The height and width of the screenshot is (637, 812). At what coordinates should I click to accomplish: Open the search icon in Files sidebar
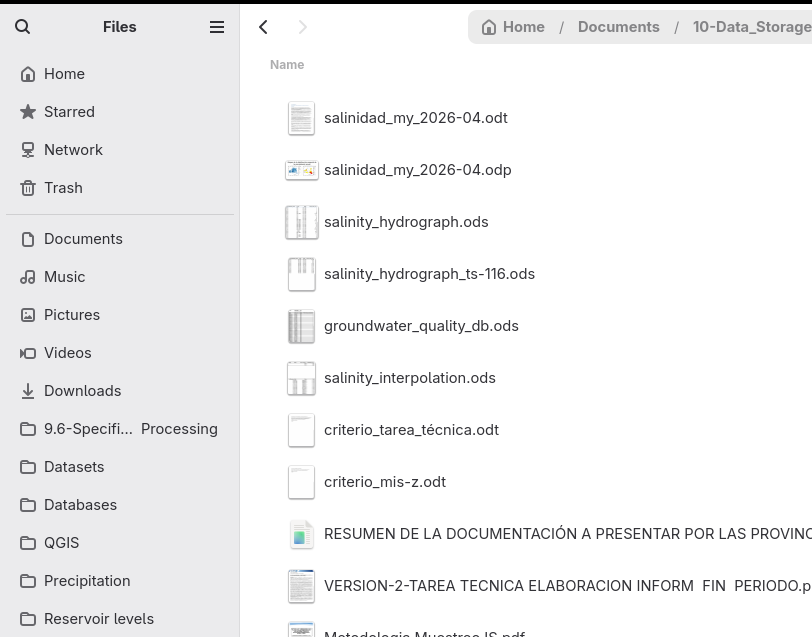(22, 26)
